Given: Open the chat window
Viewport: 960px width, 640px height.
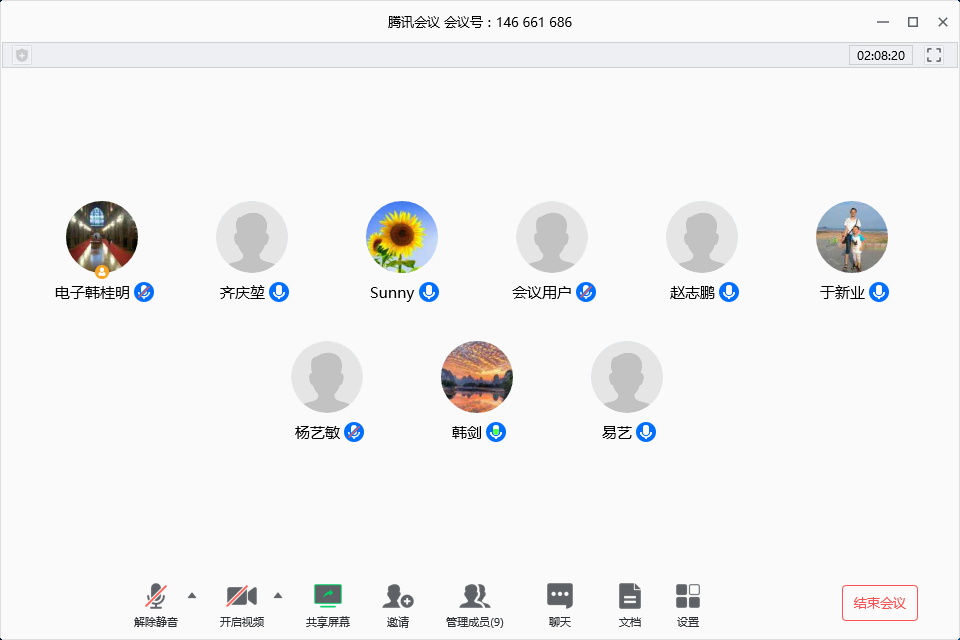Looking at the screenshot, I should (560, 597).
